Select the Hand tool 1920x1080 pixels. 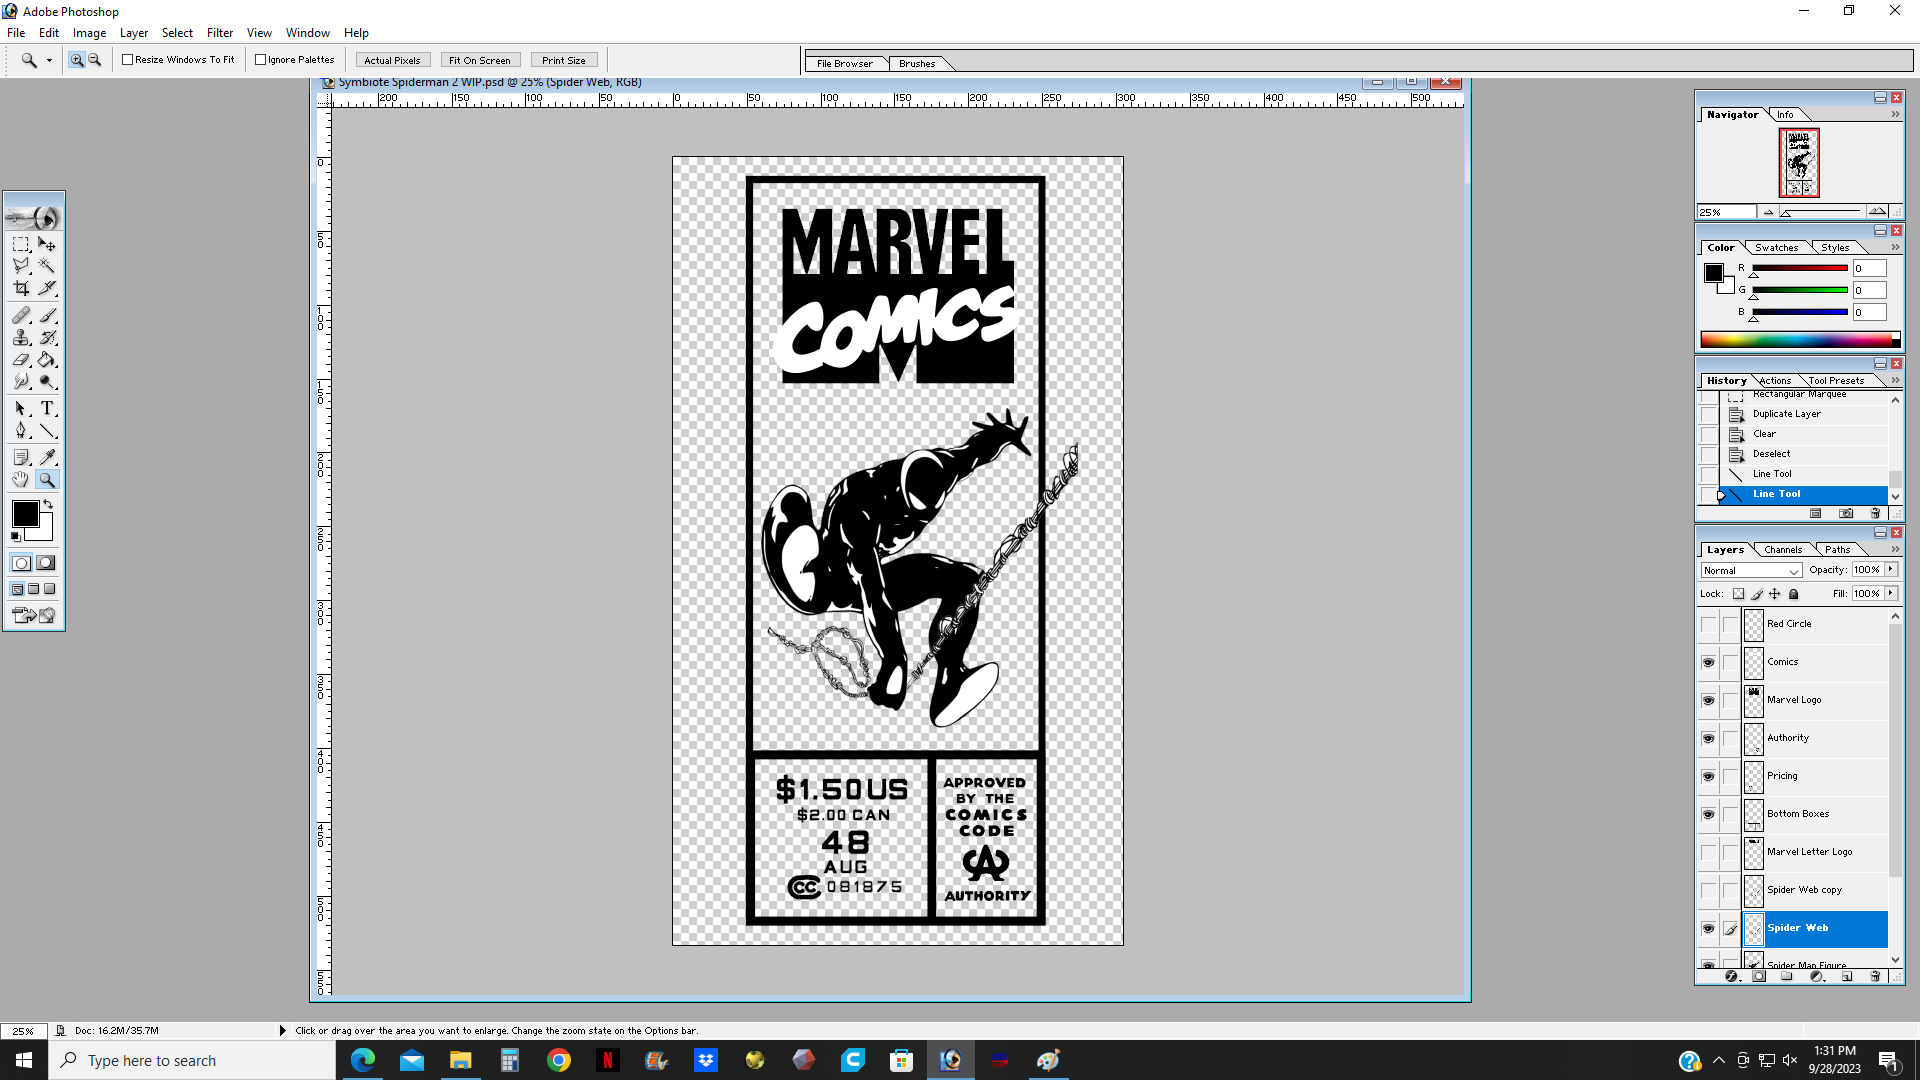21,480
